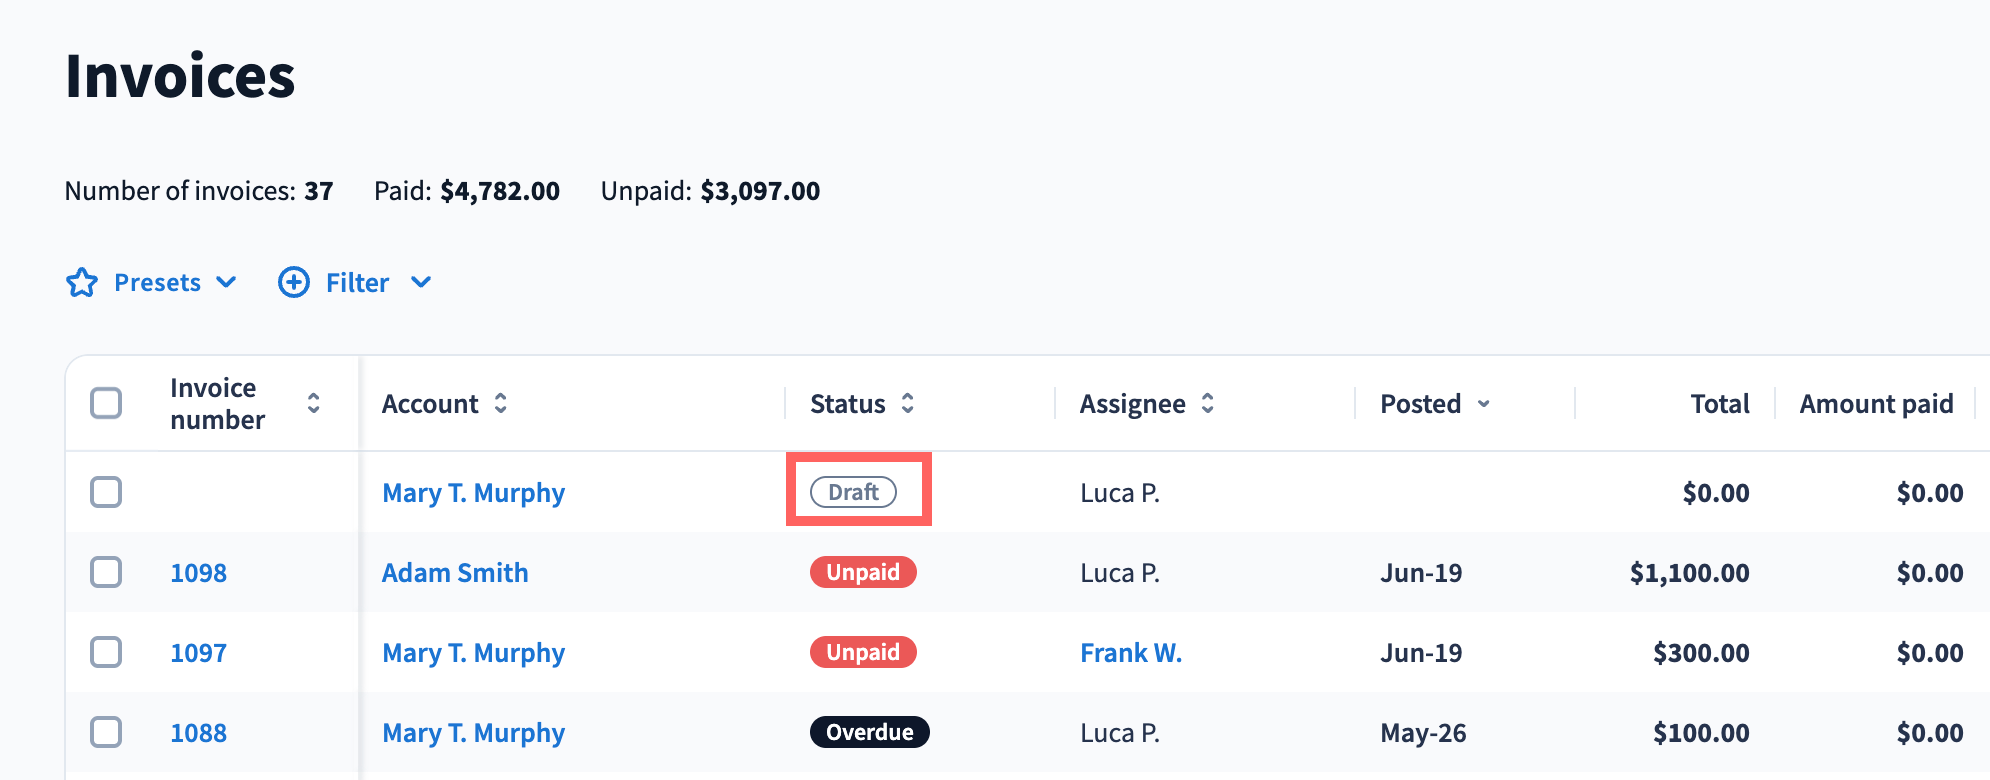This screenshot has width=1990, height=780.
Task: Open assignee Frank W. link
Action: tap(1131, 653)
